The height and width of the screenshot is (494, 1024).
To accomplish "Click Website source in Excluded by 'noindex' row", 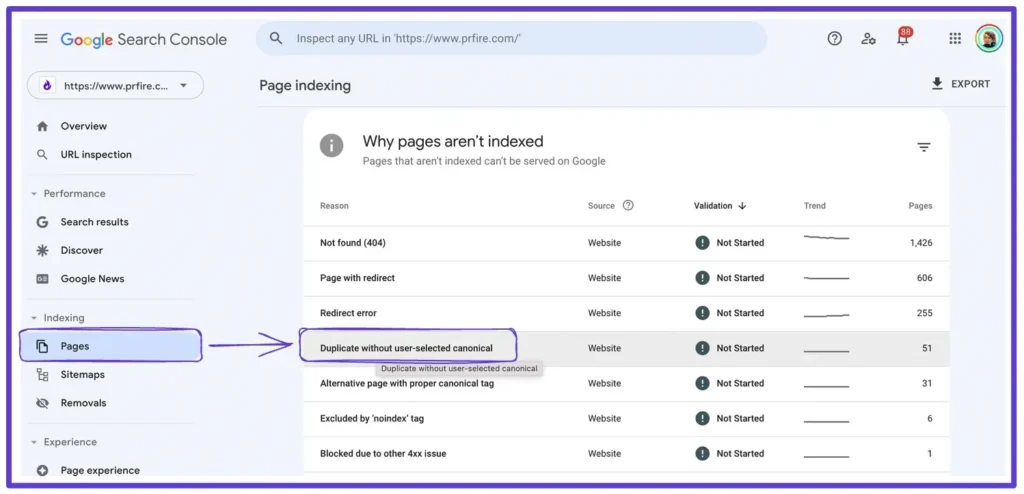I will [604, 418].
